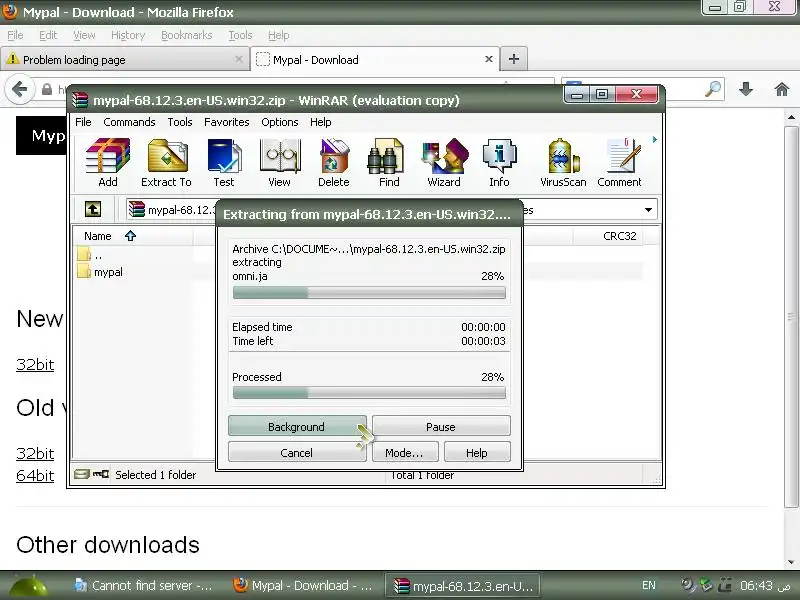Click the key icon in WinRAR status bar
Image resolution: width=800 pixels, height=600 pixels.
pyautogui.click(x=101, y=474)
